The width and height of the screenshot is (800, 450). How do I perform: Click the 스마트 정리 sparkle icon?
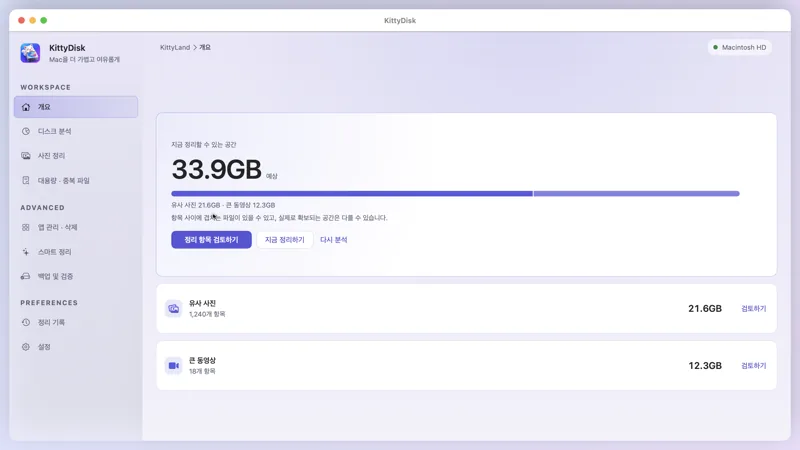click(26, 252)
